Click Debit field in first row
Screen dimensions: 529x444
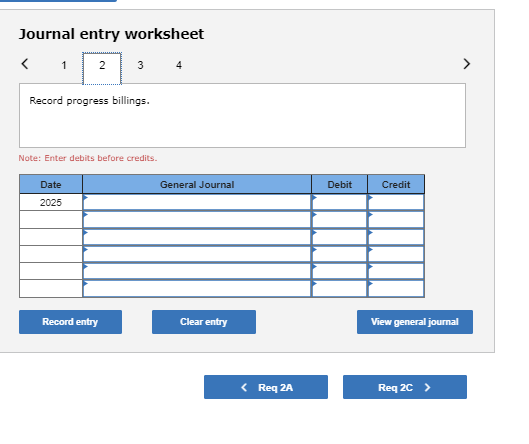point(339,202)
